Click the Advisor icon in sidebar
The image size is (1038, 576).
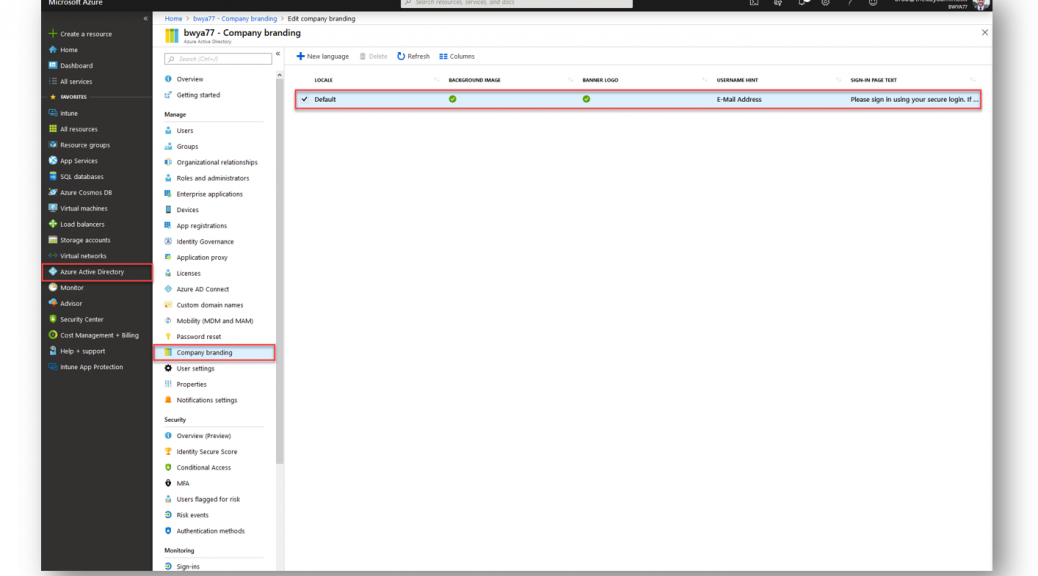(53, 303)
